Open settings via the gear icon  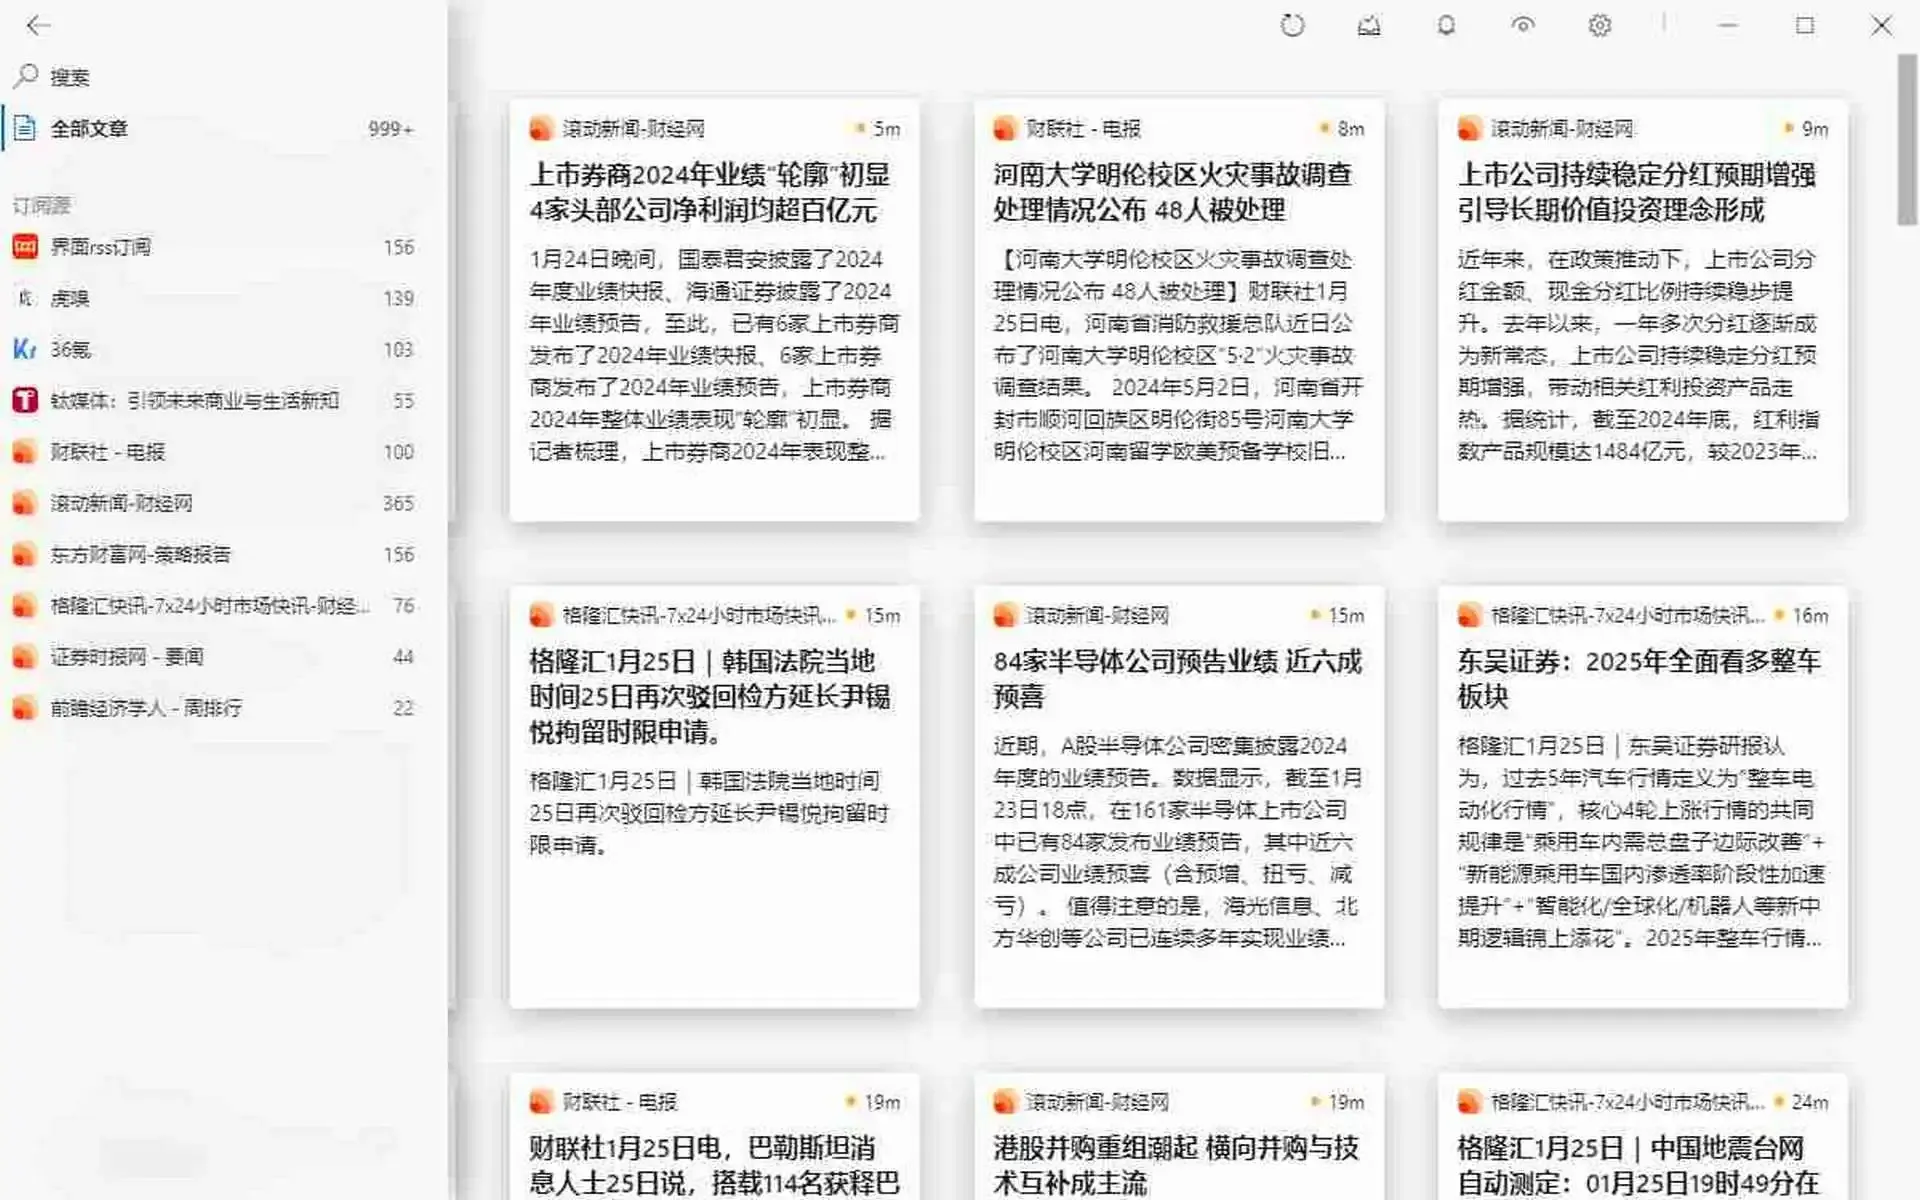click(1600, 26)
